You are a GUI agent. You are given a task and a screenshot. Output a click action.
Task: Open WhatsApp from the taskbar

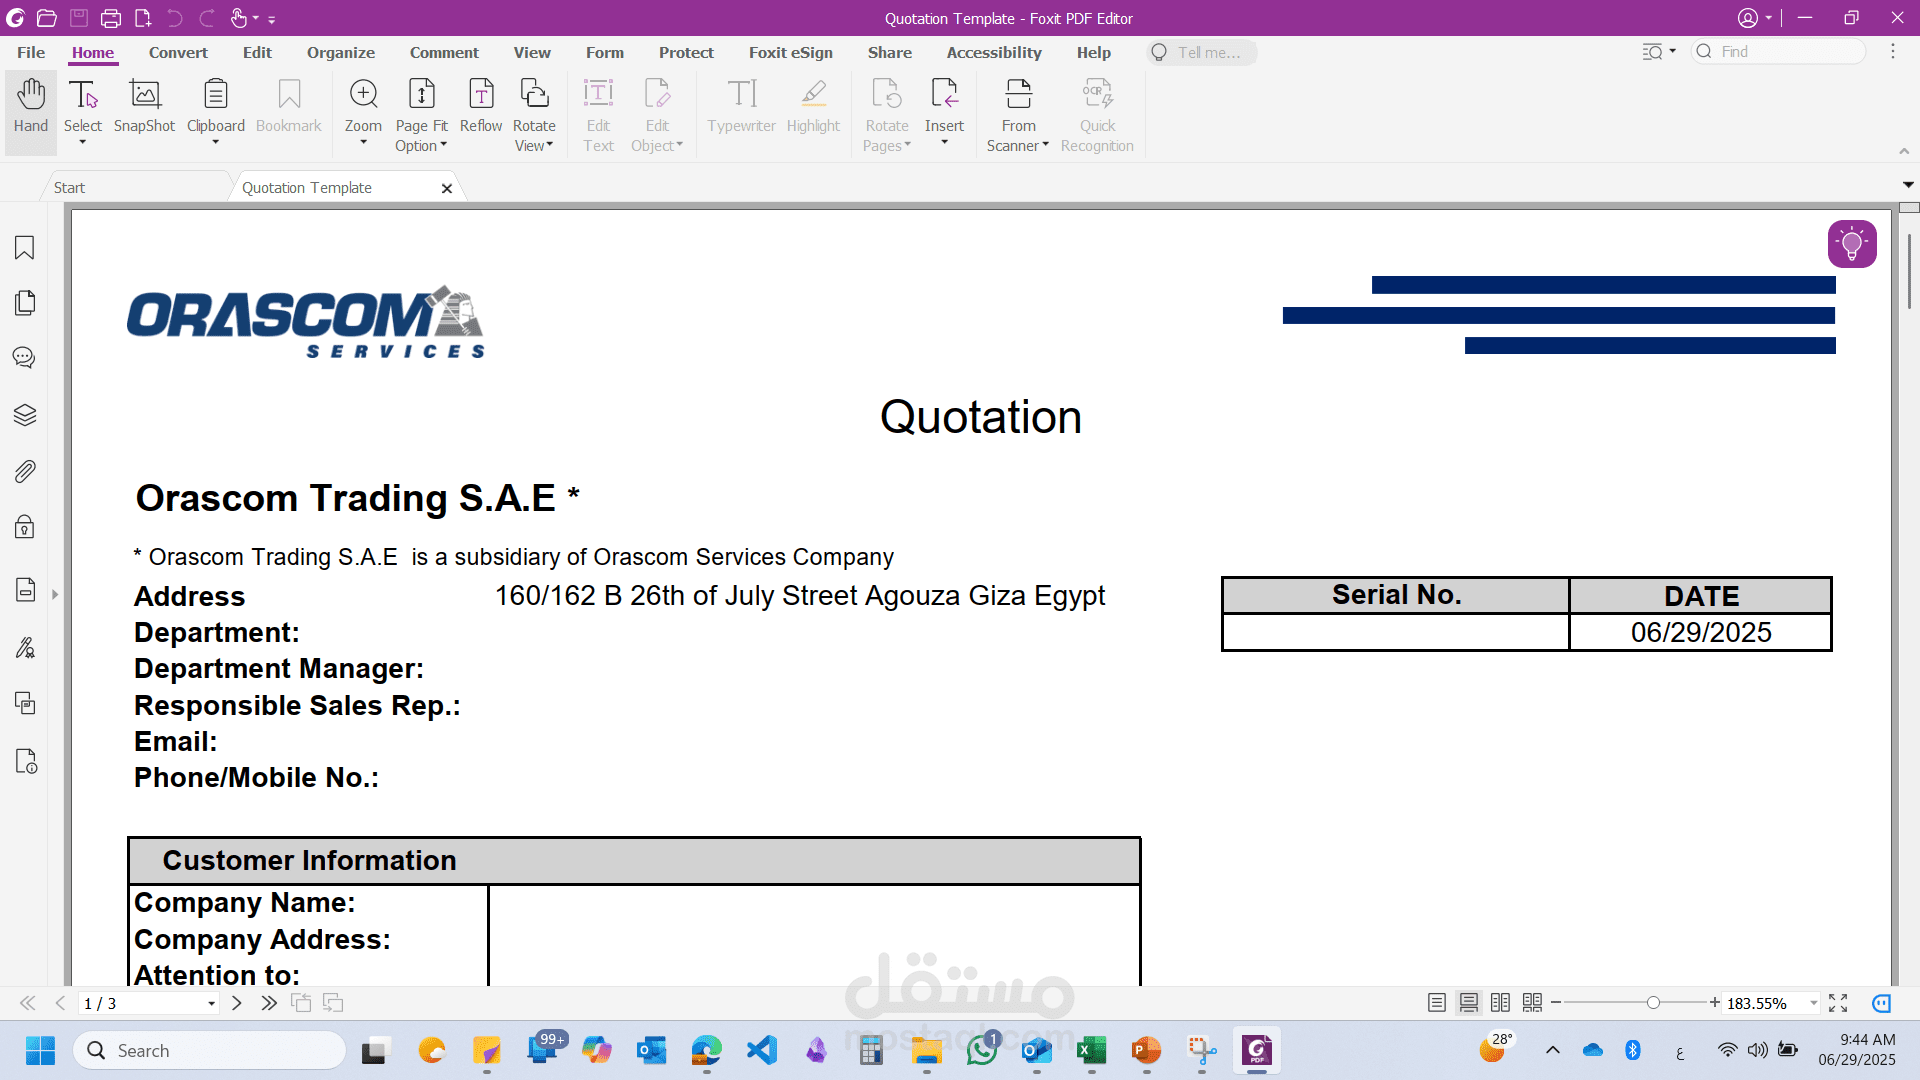(982, 1050)
